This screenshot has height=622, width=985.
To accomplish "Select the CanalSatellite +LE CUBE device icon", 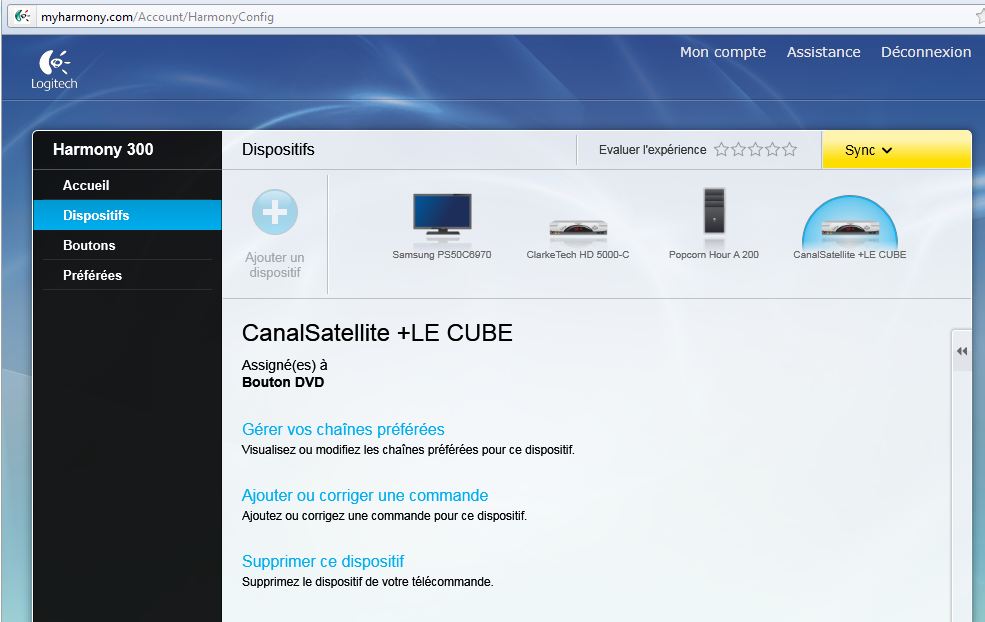I will pyautogui.click(x=849, y=227).
